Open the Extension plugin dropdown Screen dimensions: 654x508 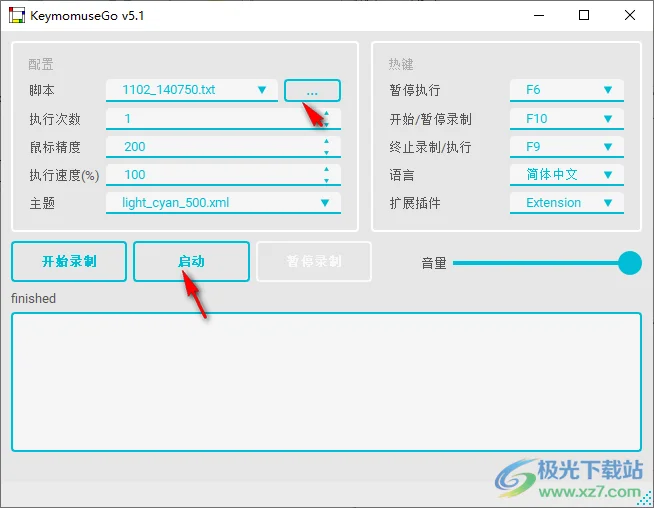click(x=567, y=203)
